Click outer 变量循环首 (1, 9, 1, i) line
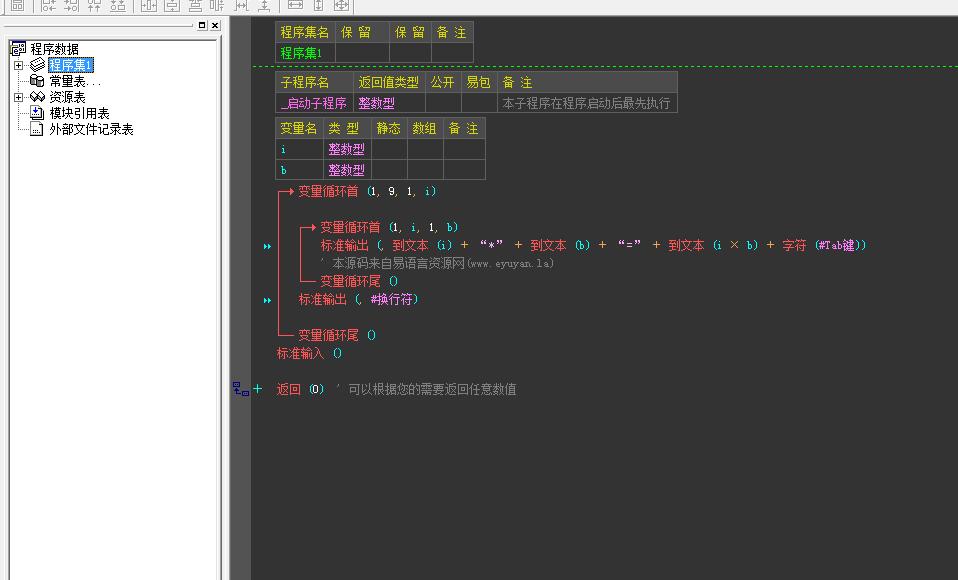Image resolution: width=958 pixels, height=580 pixels. (367, 191)
